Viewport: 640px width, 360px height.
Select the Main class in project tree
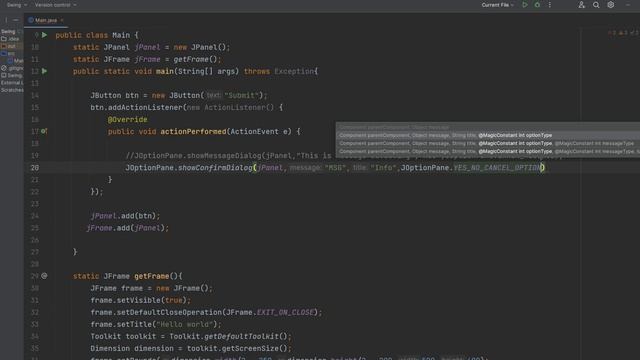tap(16, 61)
